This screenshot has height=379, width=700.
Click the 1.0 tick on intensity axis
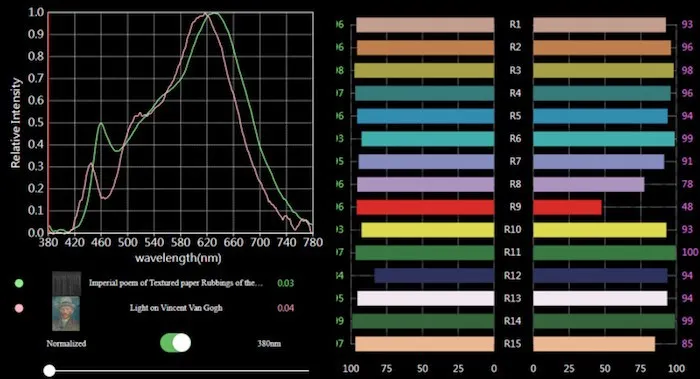click(36, 12)
